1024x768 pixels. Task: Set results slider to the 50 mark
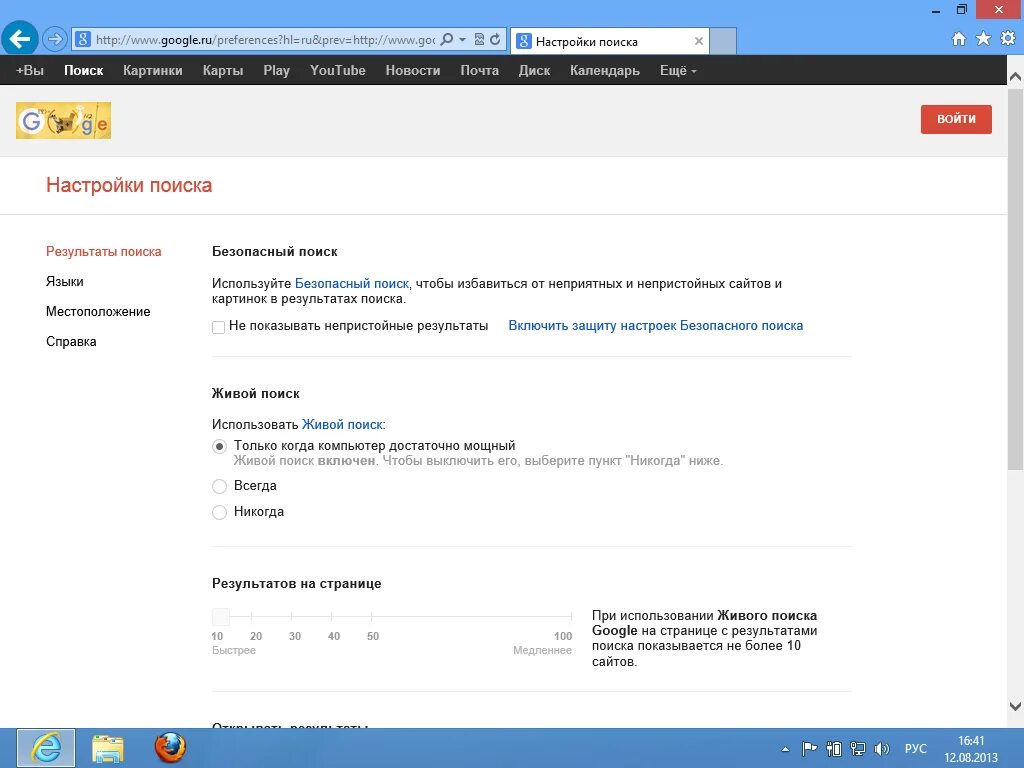(372, 616)
